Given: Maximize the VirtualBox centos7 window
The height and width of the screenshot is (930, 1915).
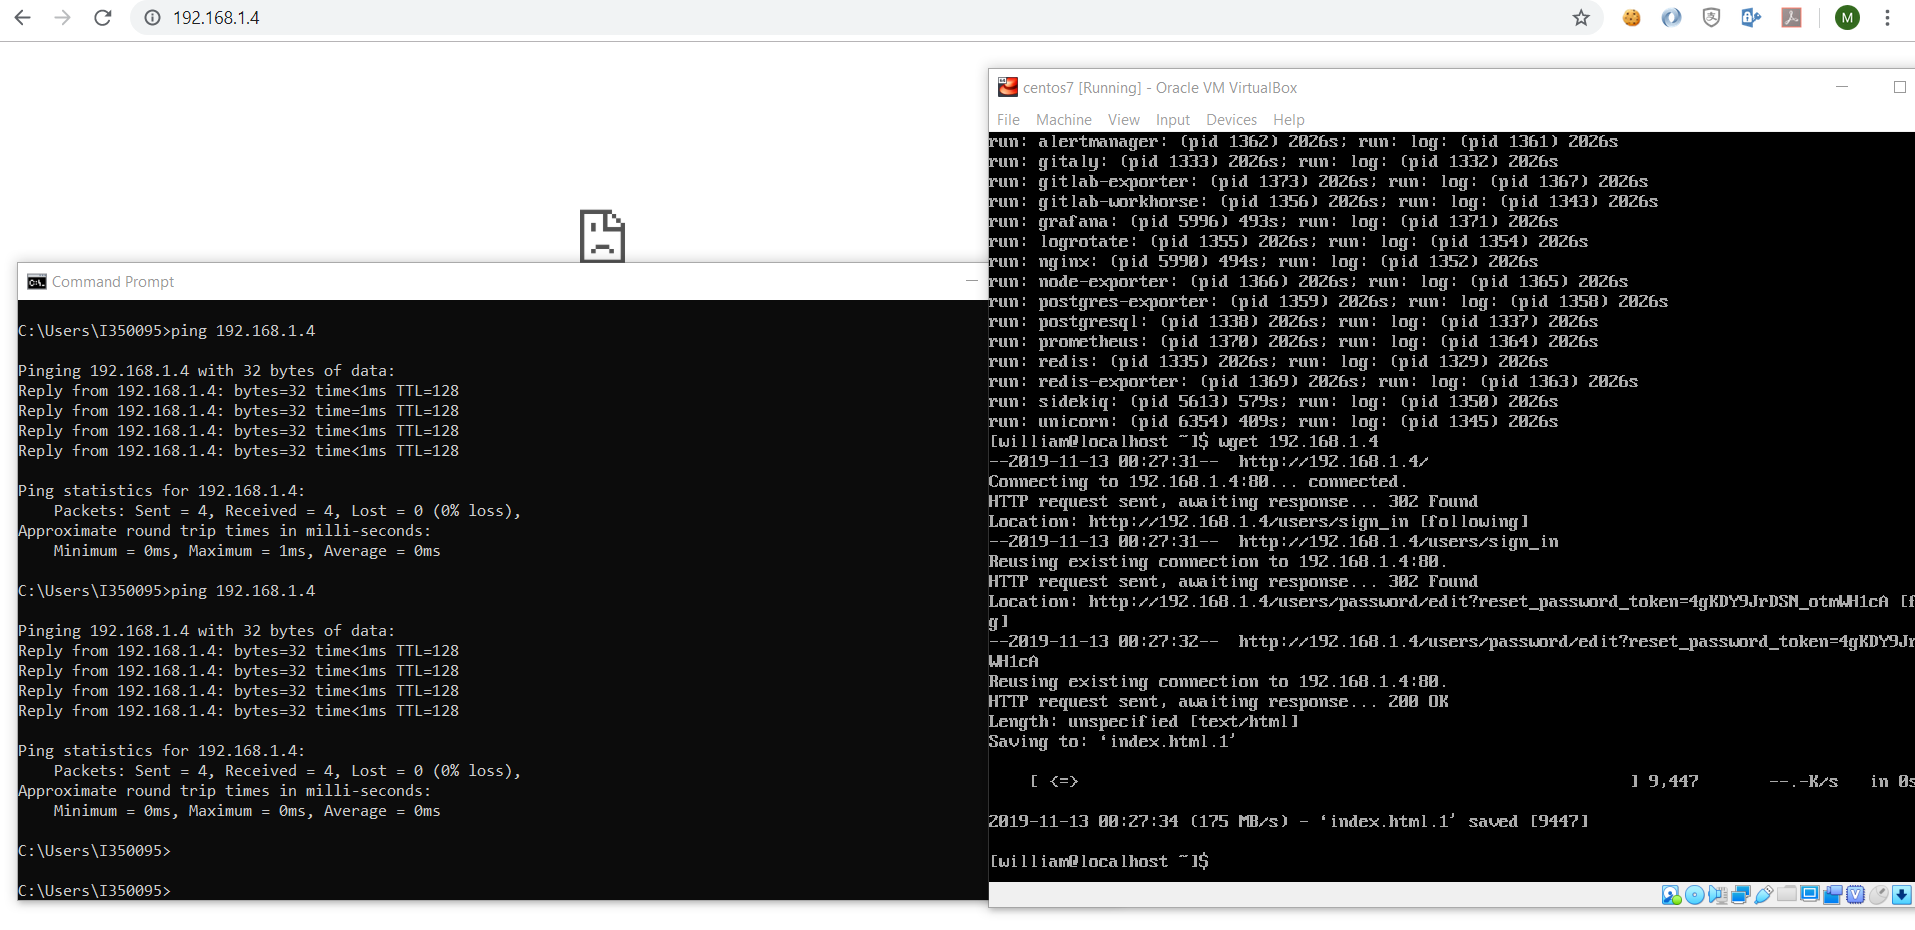Looking at the screenshot, I should [x=1899, y=87].
